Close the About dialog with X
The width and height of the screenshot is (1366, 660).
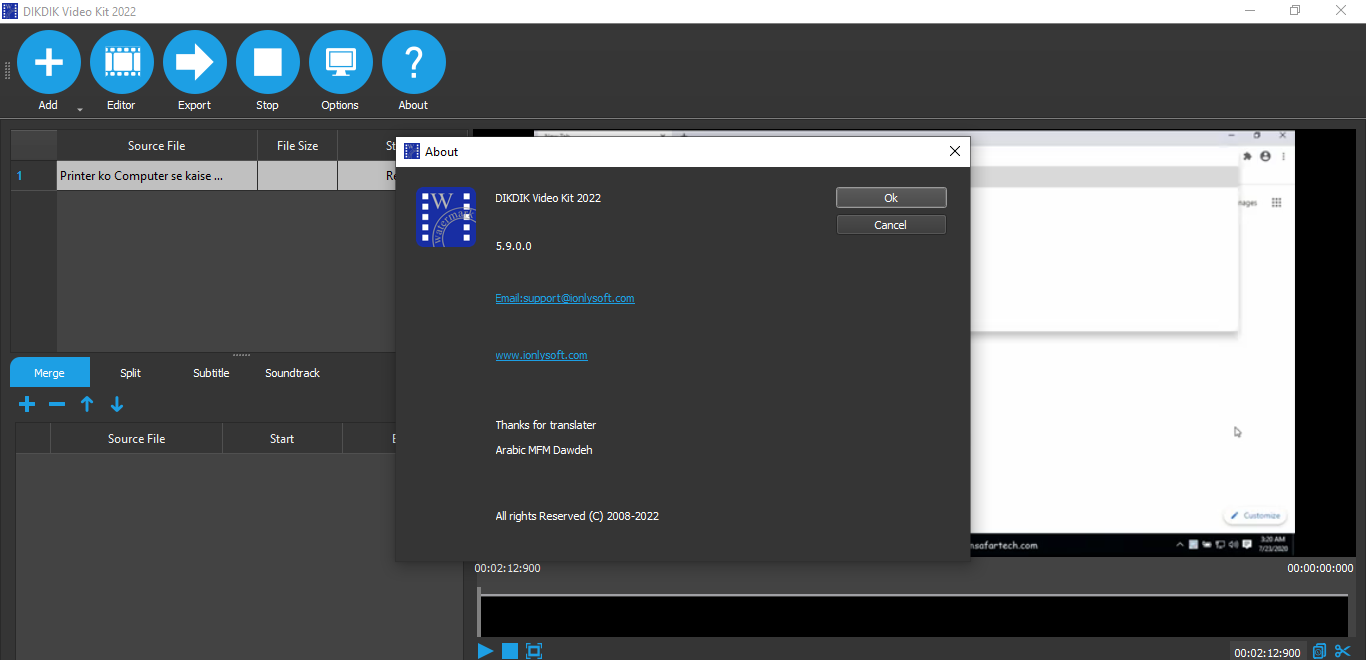[x=954, y=151]
